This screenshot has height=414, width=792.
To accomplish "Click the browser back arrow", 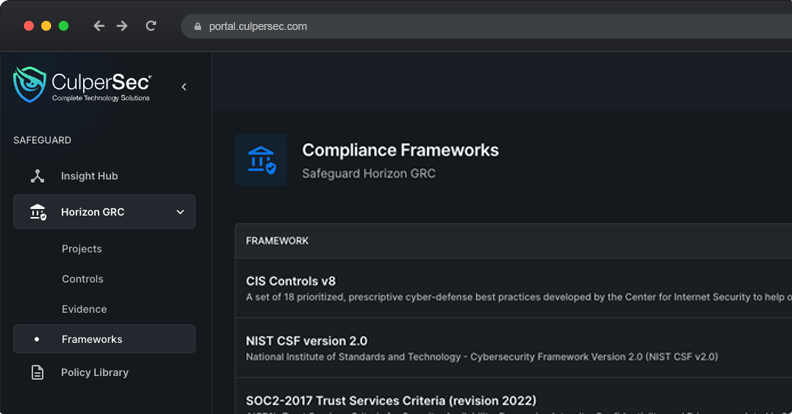I will click(x=98, y=26).
